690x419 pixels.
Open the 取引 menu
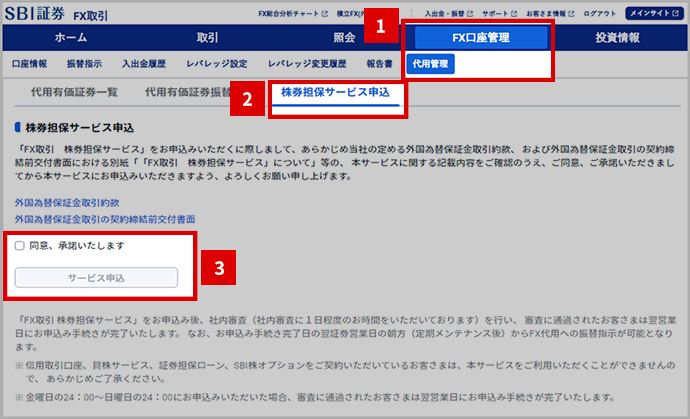click(207, 38)
